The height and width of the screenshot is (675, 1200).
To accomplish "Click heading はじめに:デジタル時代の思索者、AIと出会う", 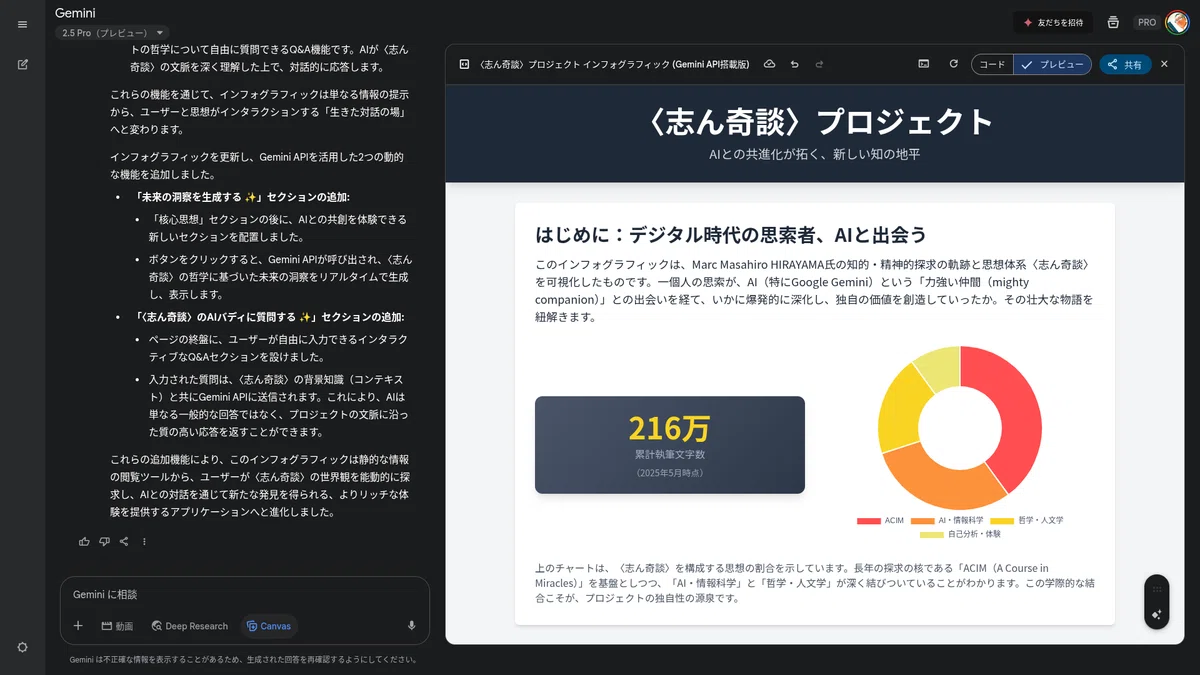I will tap(731, 235).
